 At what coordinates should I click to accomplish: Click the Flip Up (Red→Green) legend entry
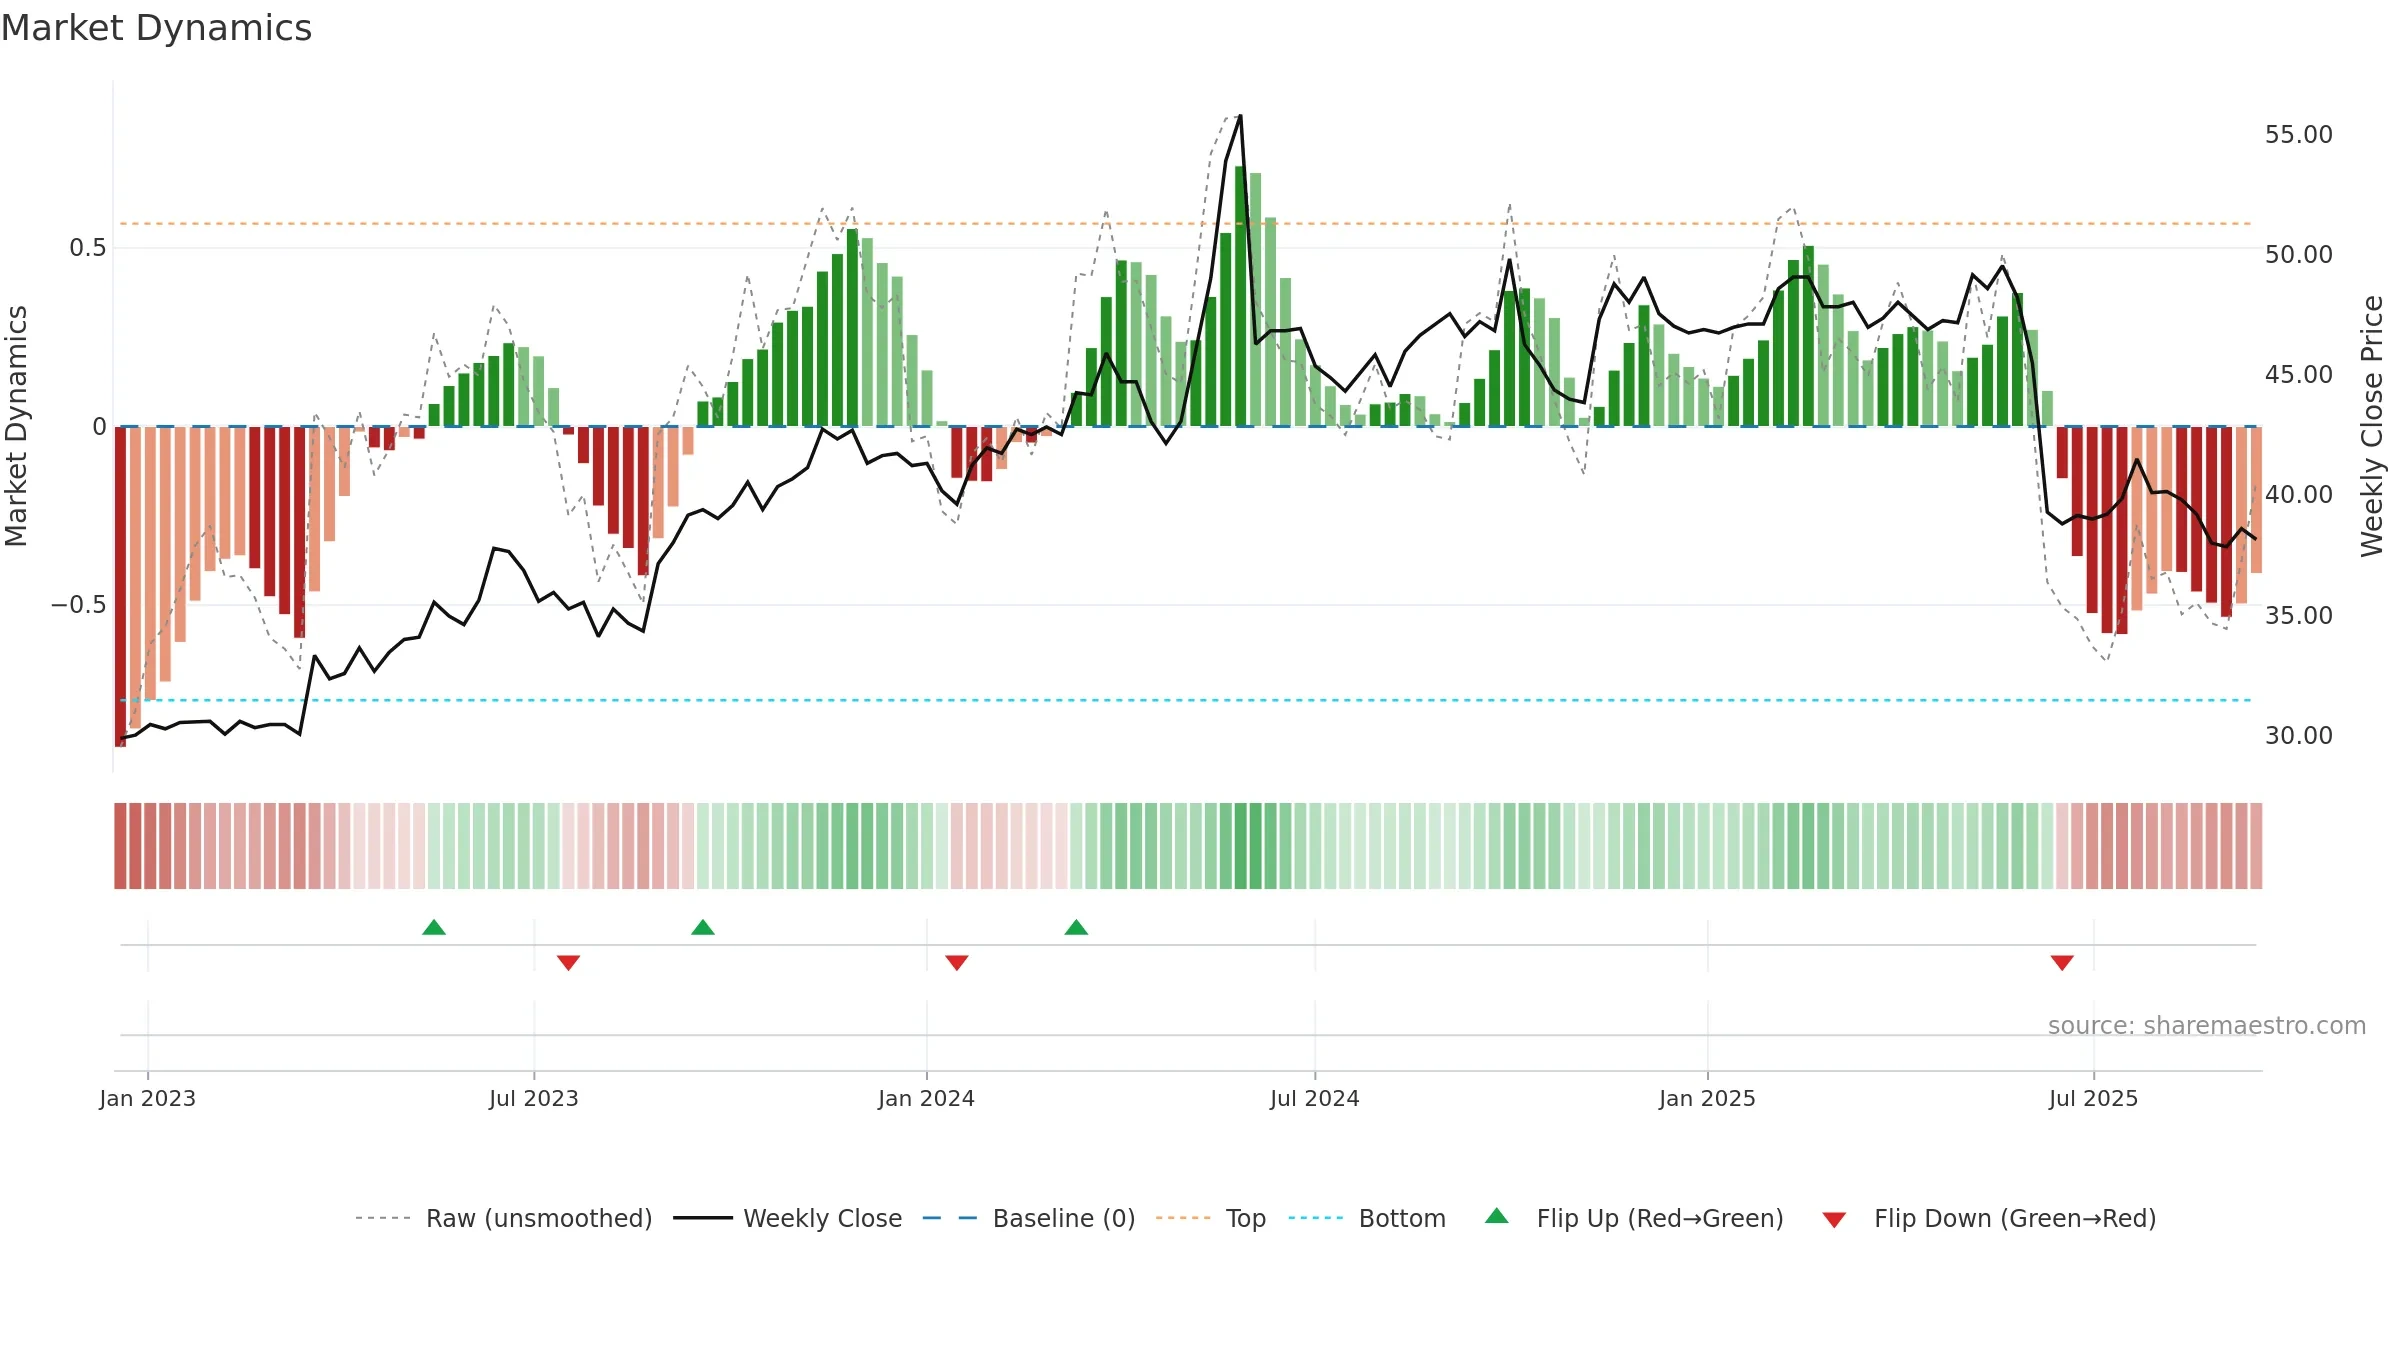[1634, 1218]
